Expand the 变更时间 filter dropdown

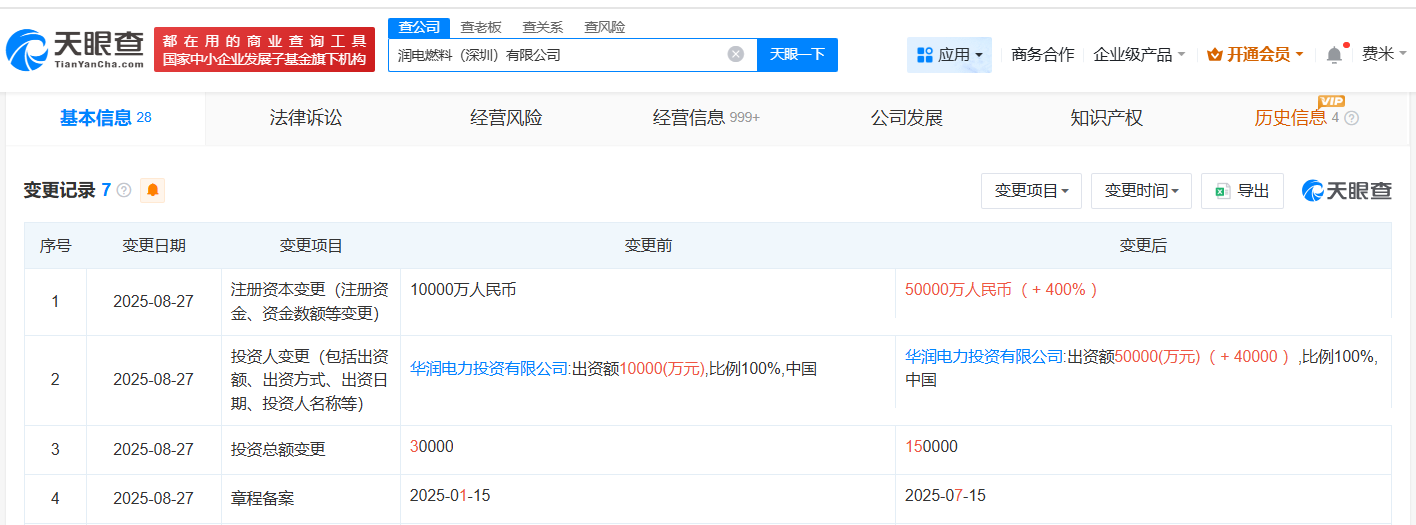1141,191
